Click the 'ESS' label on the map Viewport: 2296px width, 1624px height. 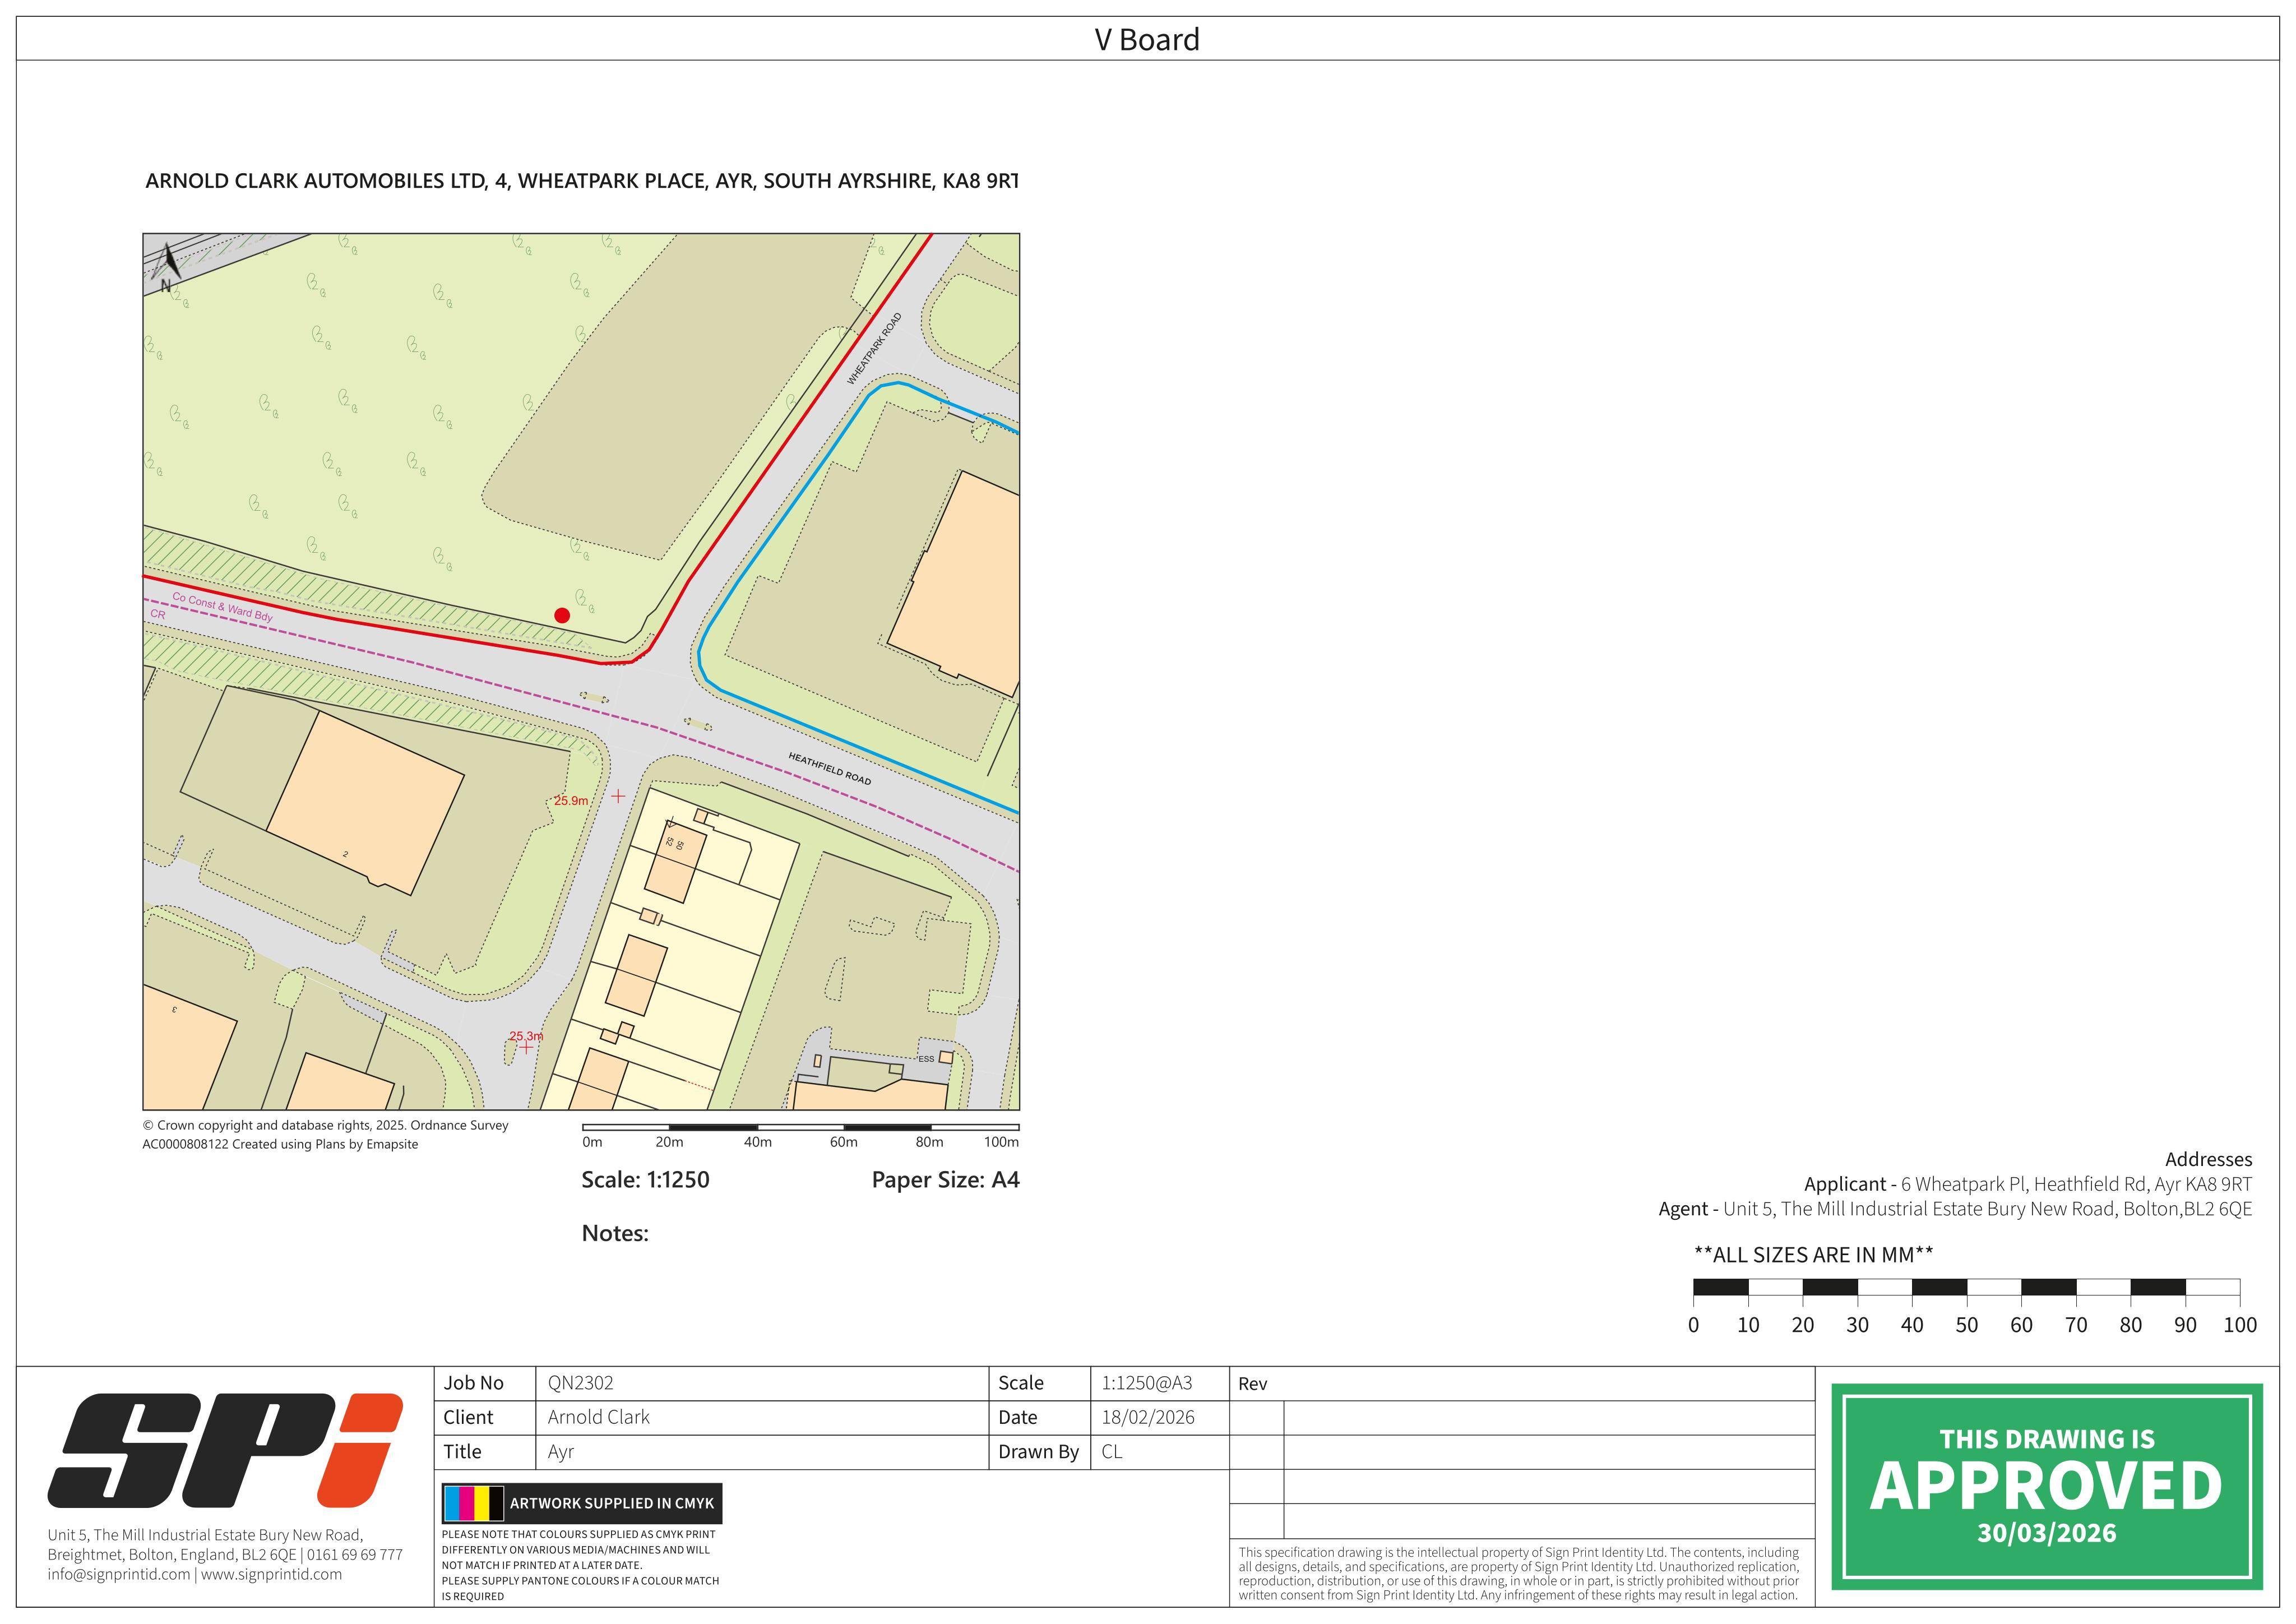pyautogui.click(x=926, y=1059)
